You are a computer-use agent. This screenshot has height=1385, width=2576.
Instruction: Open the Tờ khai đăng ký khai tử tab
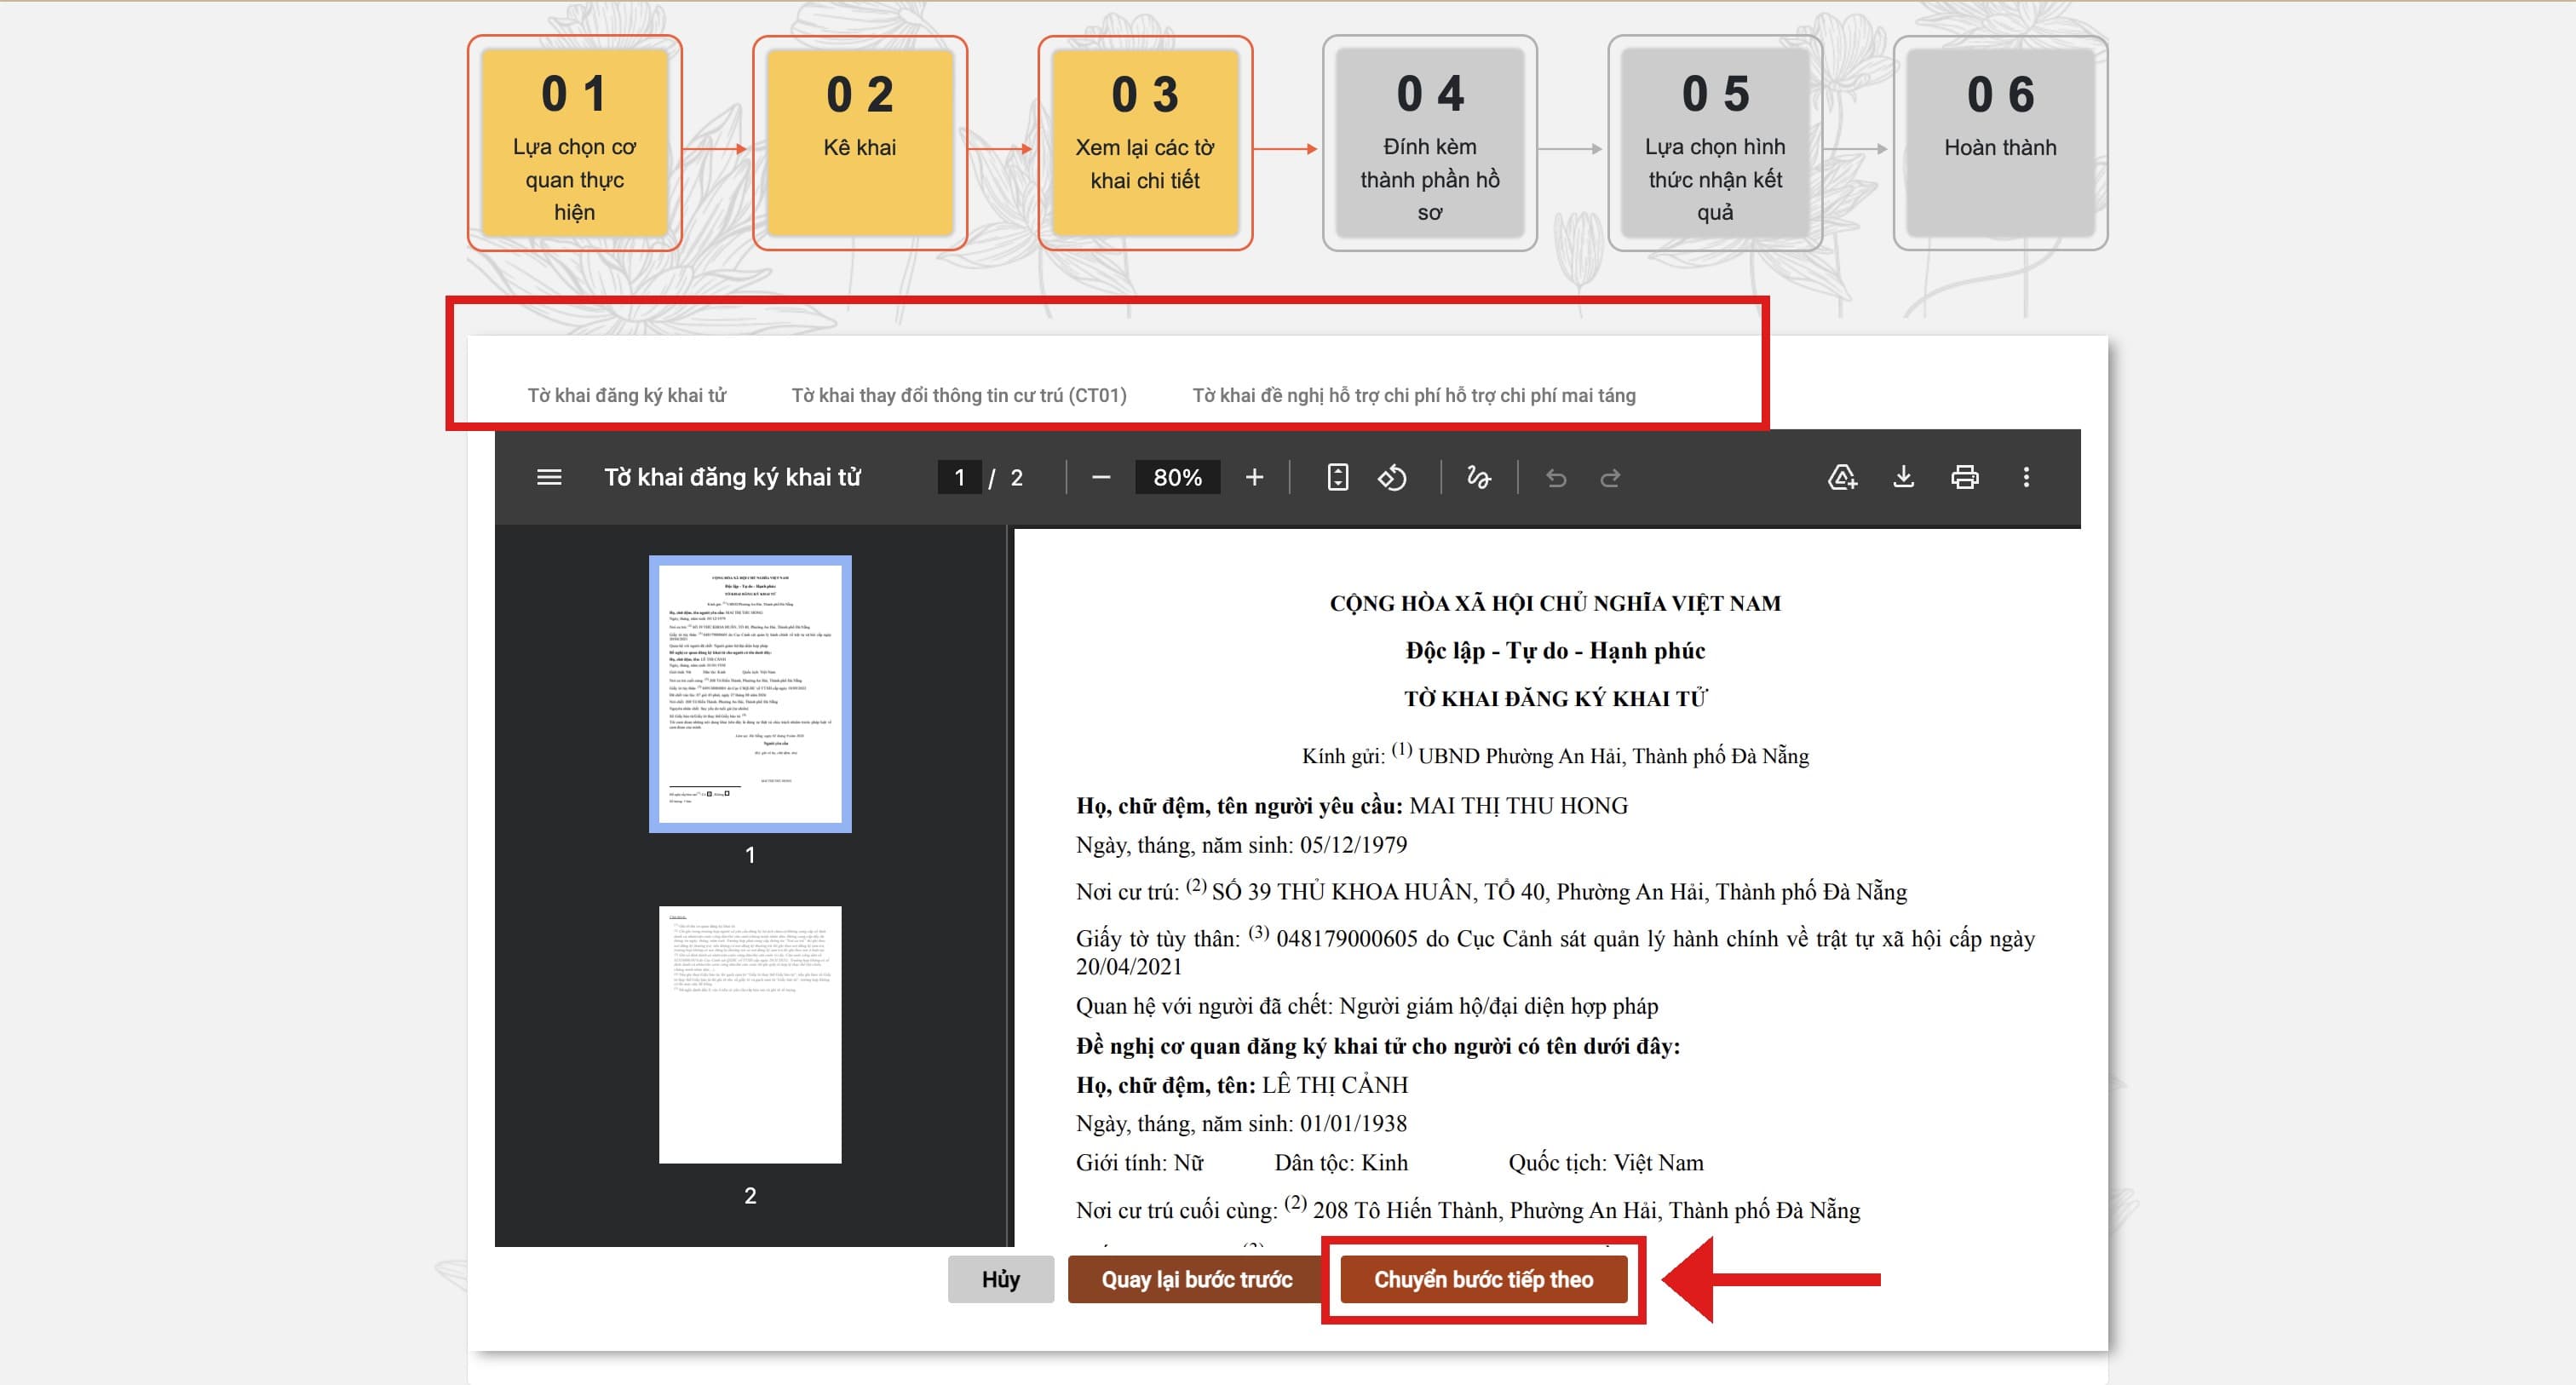(627, 395)
